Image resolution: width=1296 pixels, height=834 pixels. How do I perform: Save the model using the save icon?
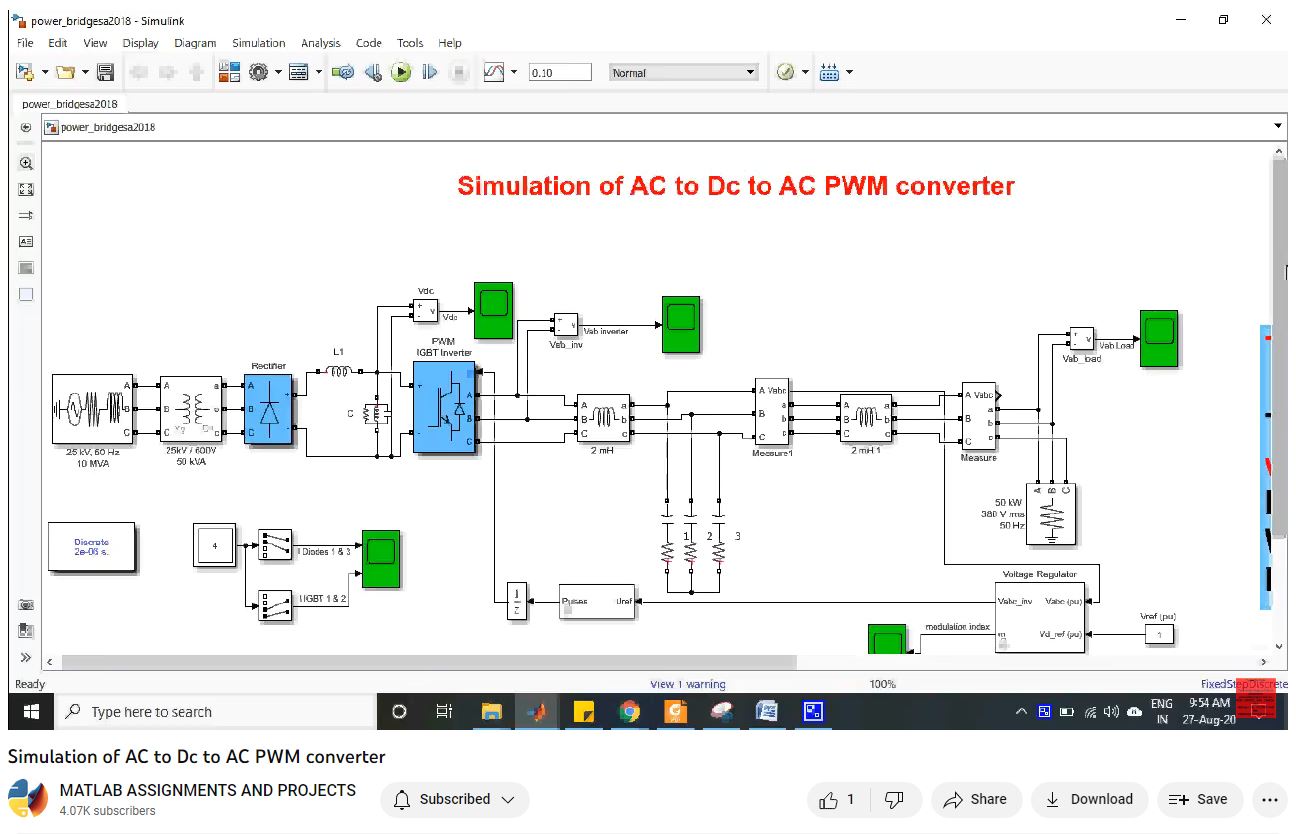(104, 71)
